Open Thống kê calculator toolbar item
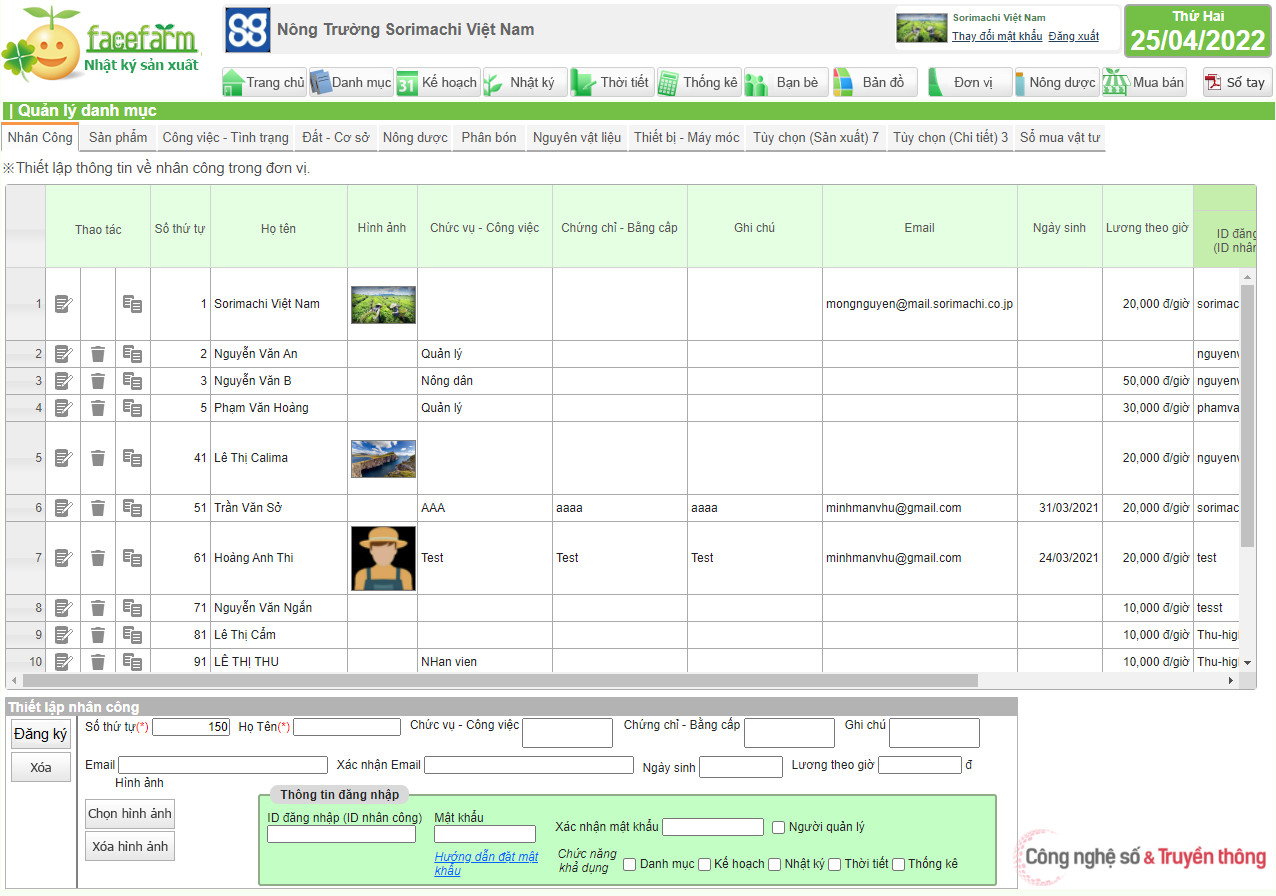This screenshot has width=1276, height=896. pos(698,82)
